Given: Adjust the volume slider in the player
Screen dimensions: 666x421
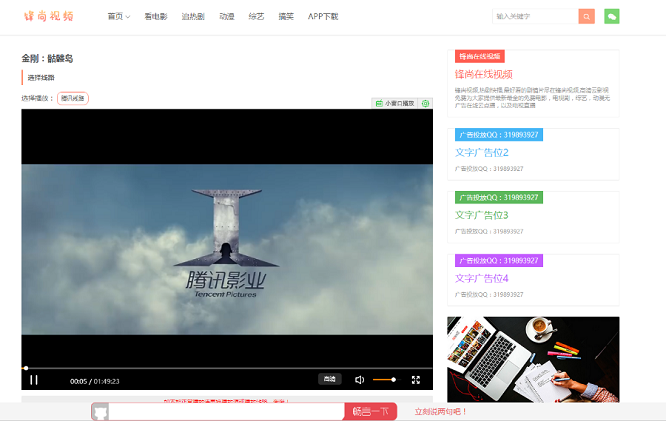Looking at the screenshot, I should tap(384, 380).
